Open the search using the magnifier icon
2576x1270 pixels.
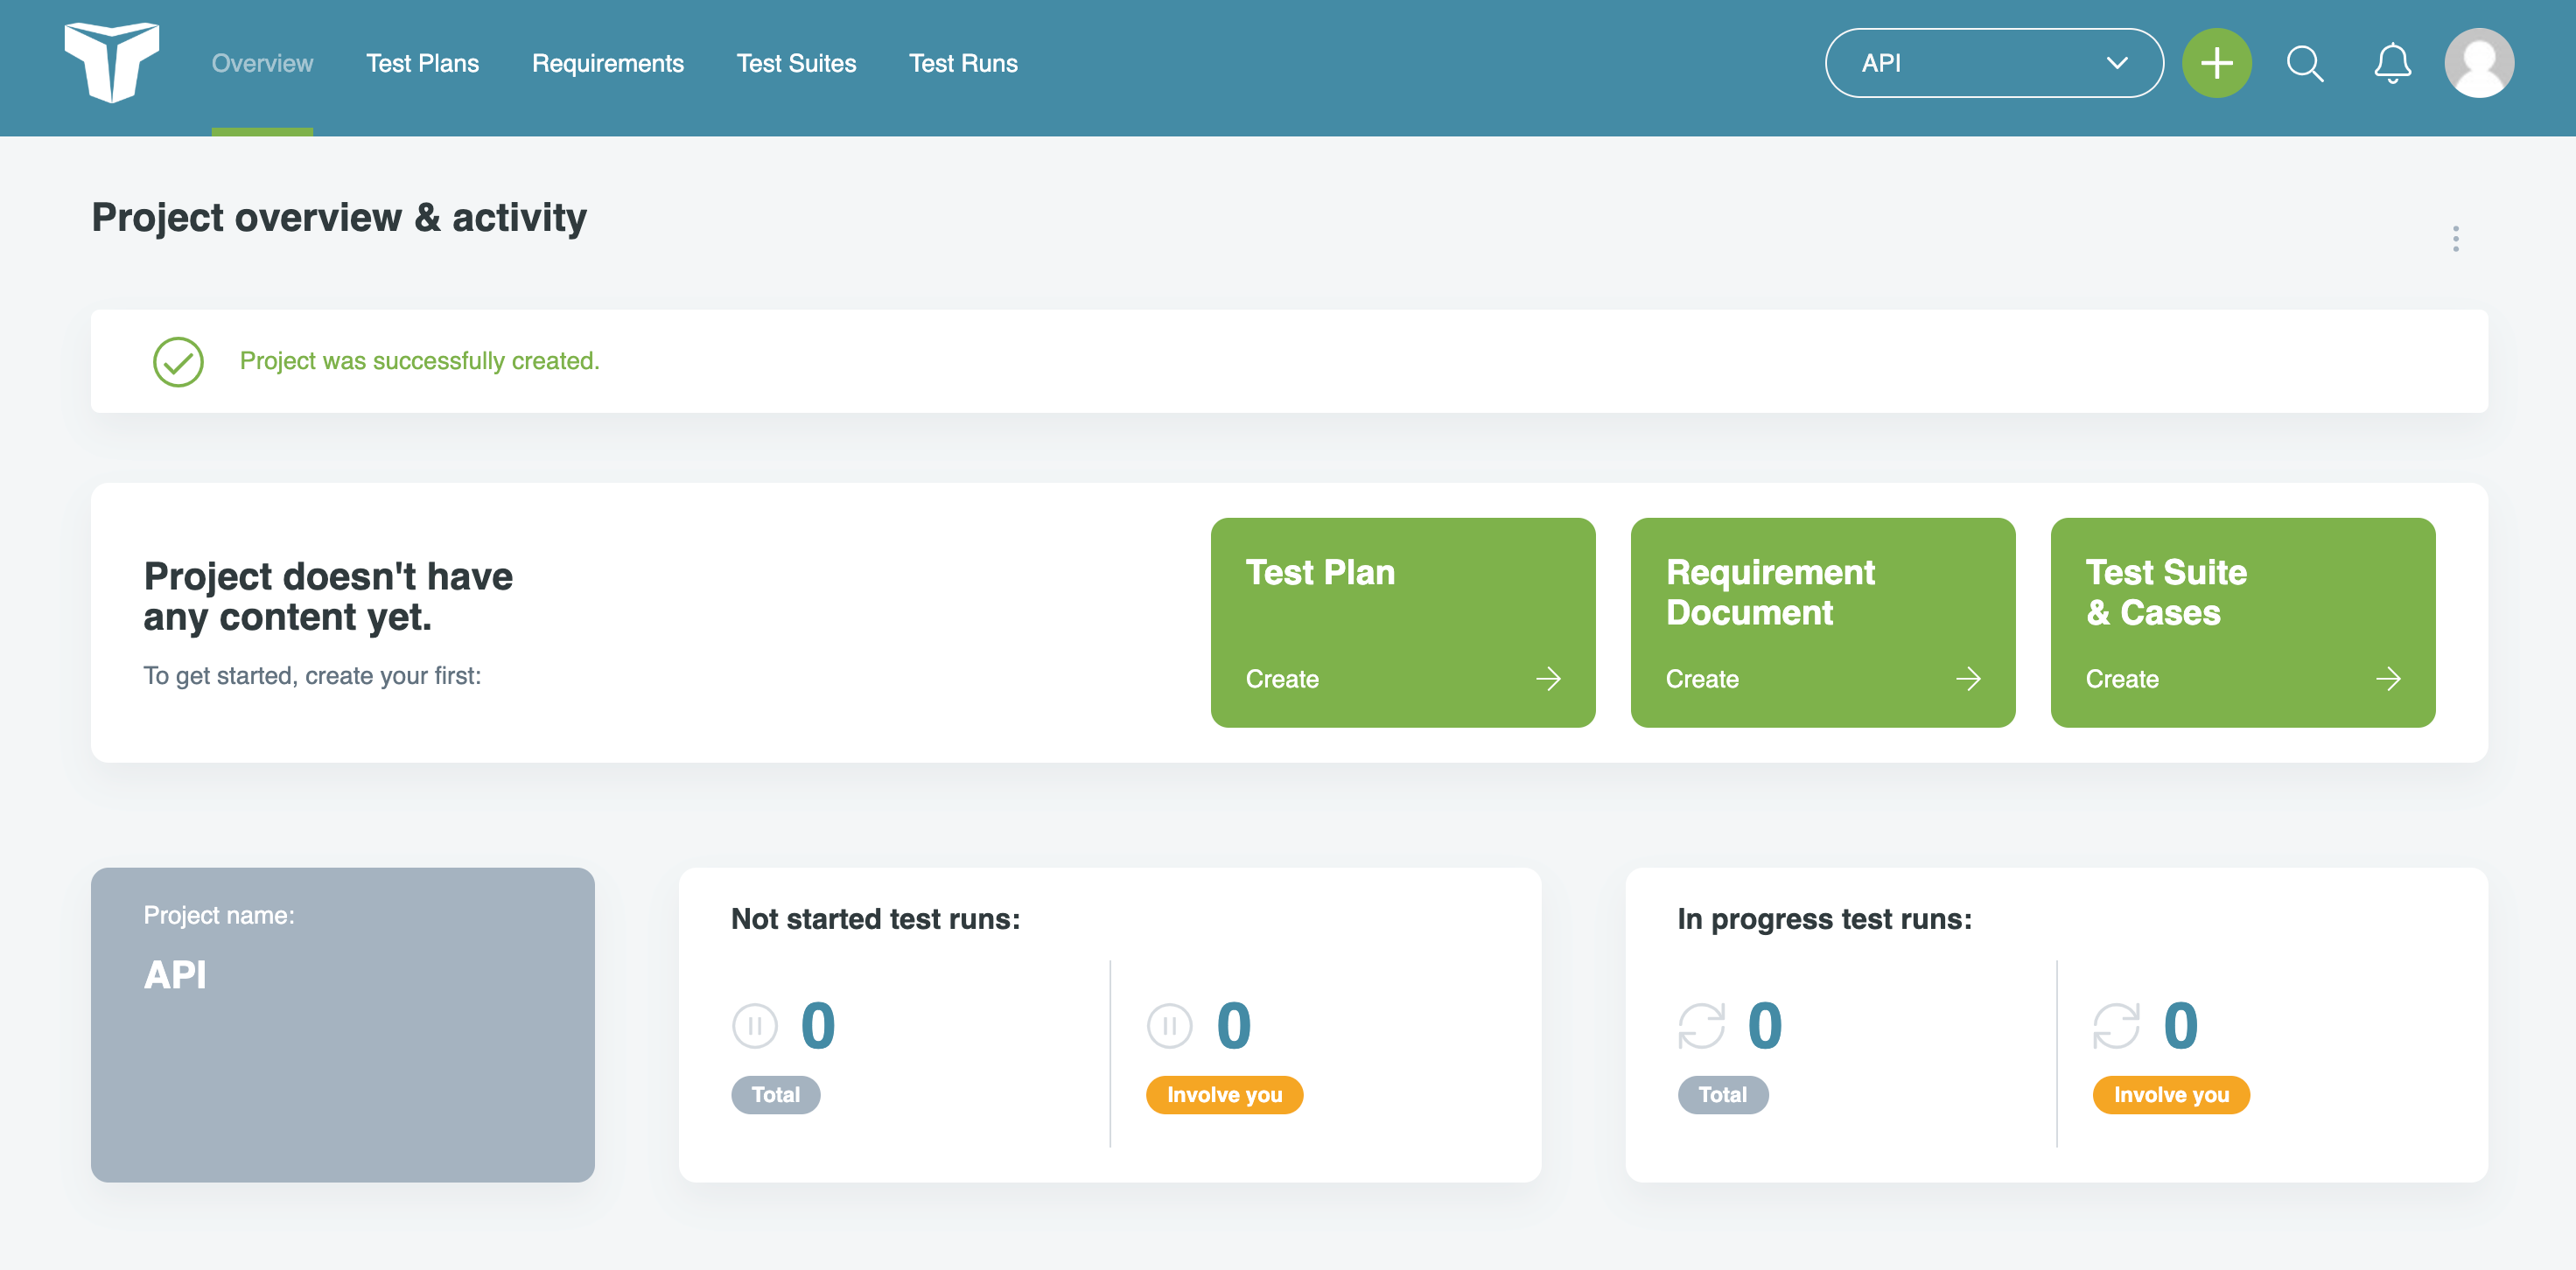(x=2304, y=63)
